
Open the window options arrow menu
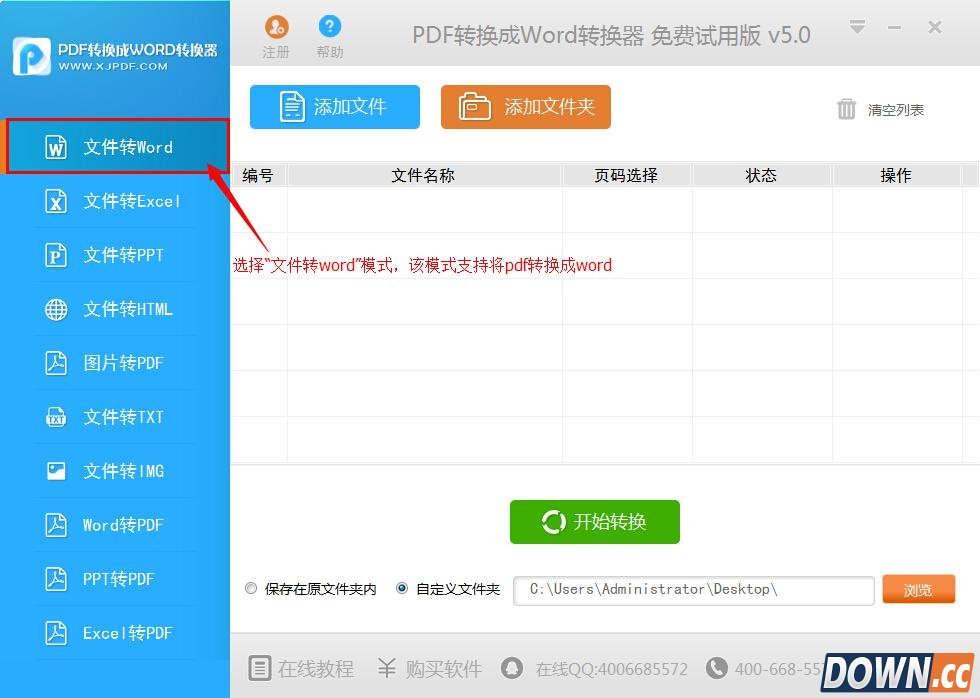857,28
